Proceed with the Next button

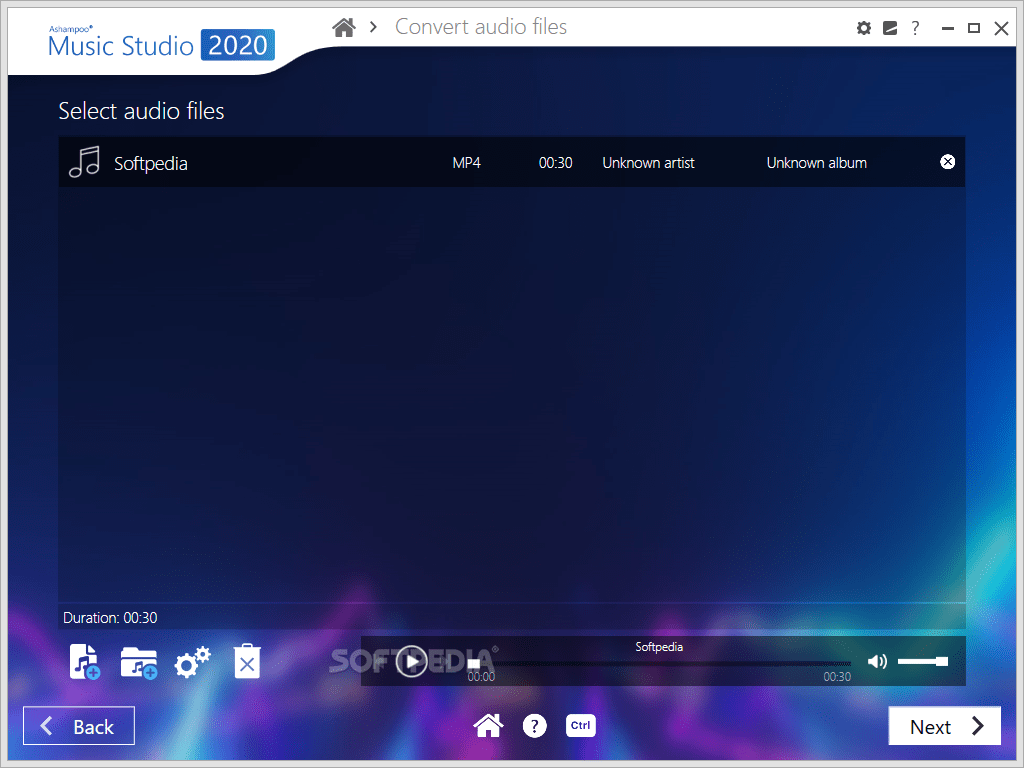[944, 726]
